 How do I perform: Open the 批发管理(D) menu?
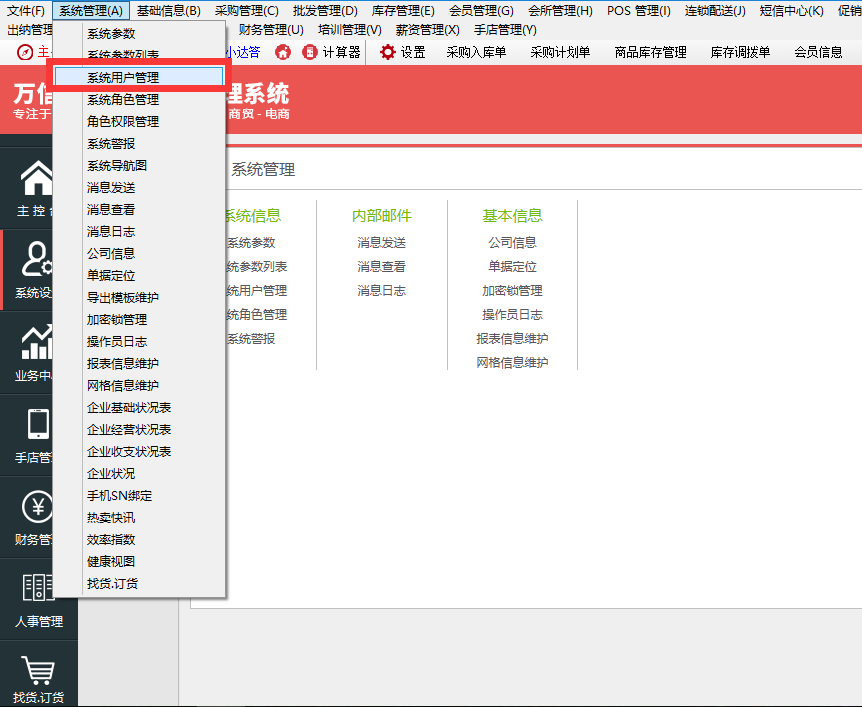(x=325, y=11)
